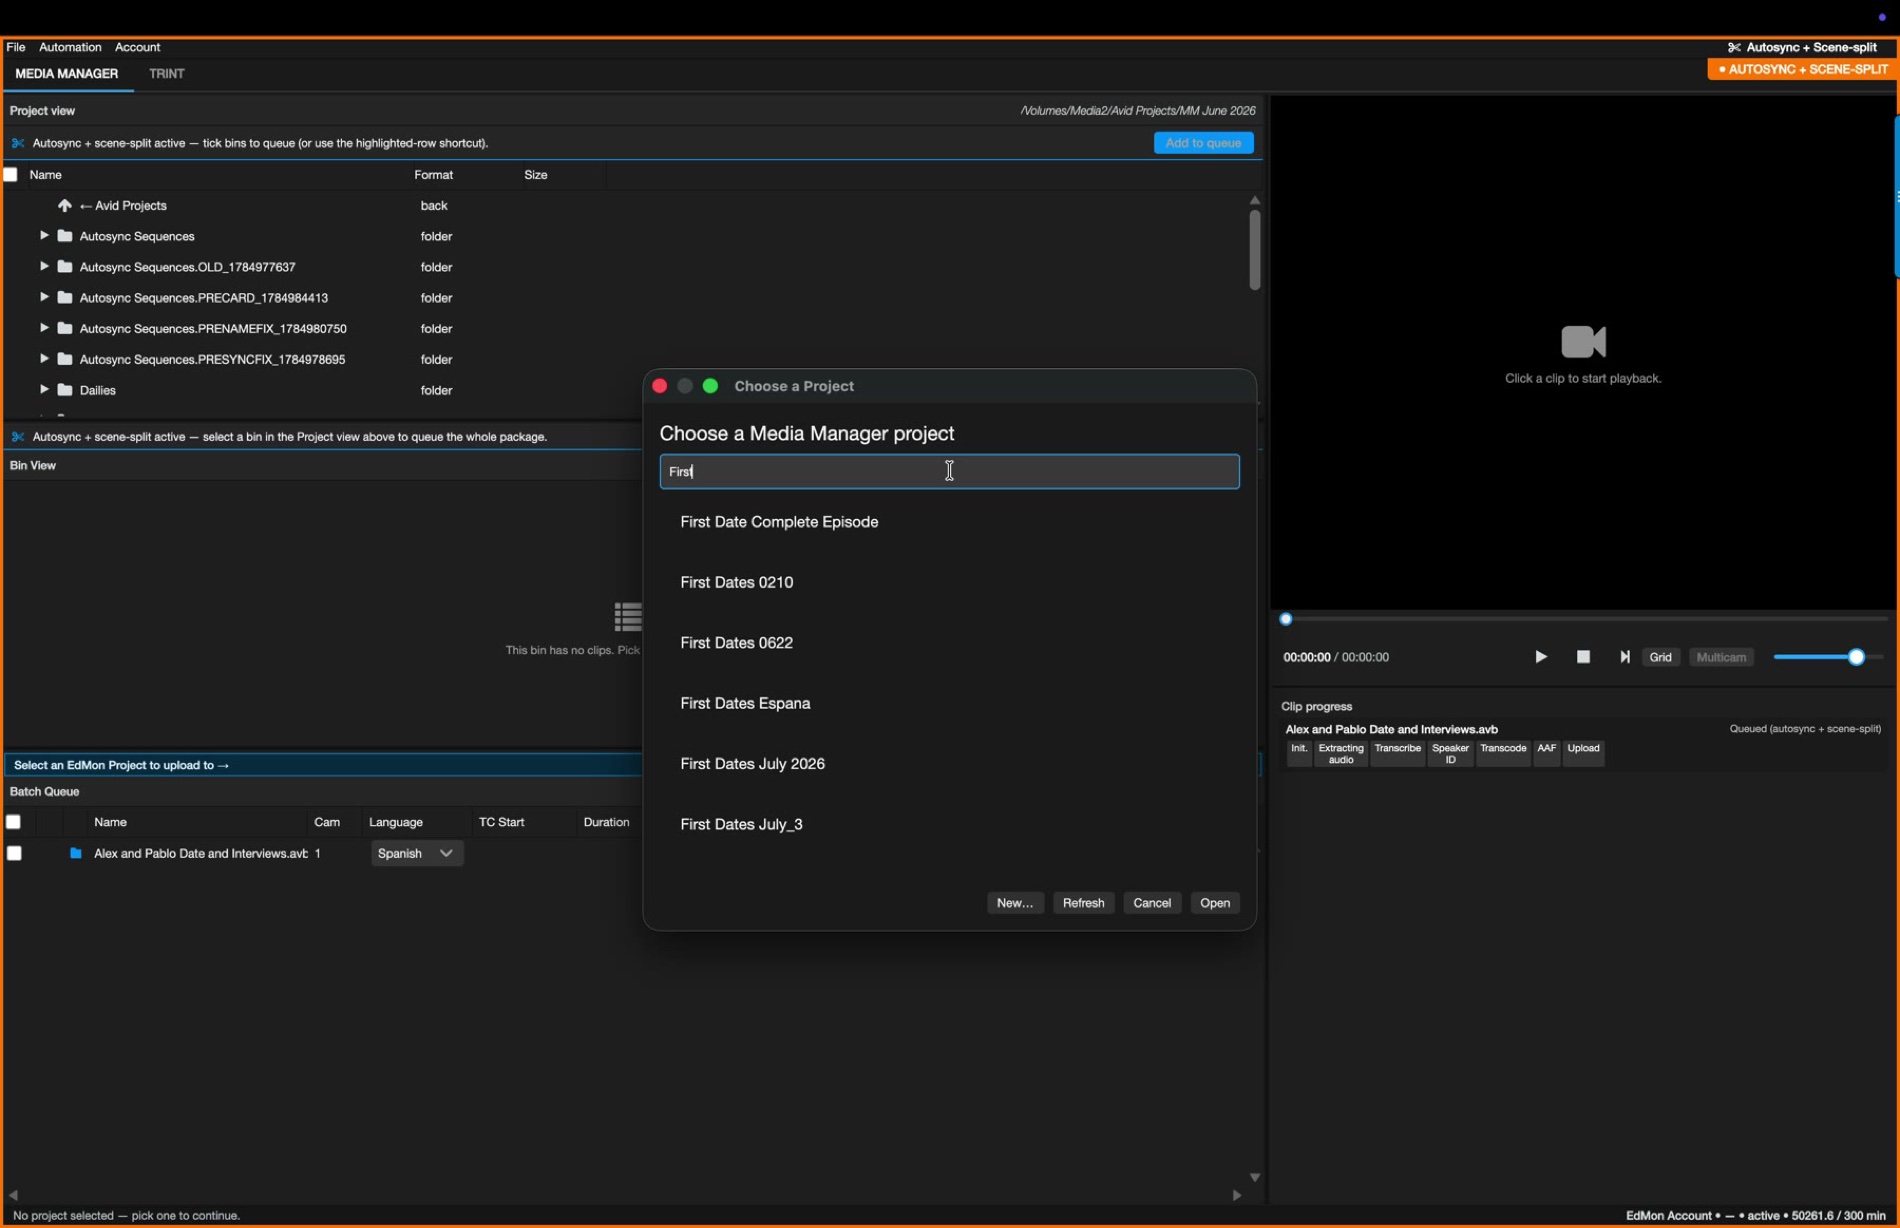Click Refresh in the project dialog
Screen dimensions: 1900x1228
pos(1083,903)
